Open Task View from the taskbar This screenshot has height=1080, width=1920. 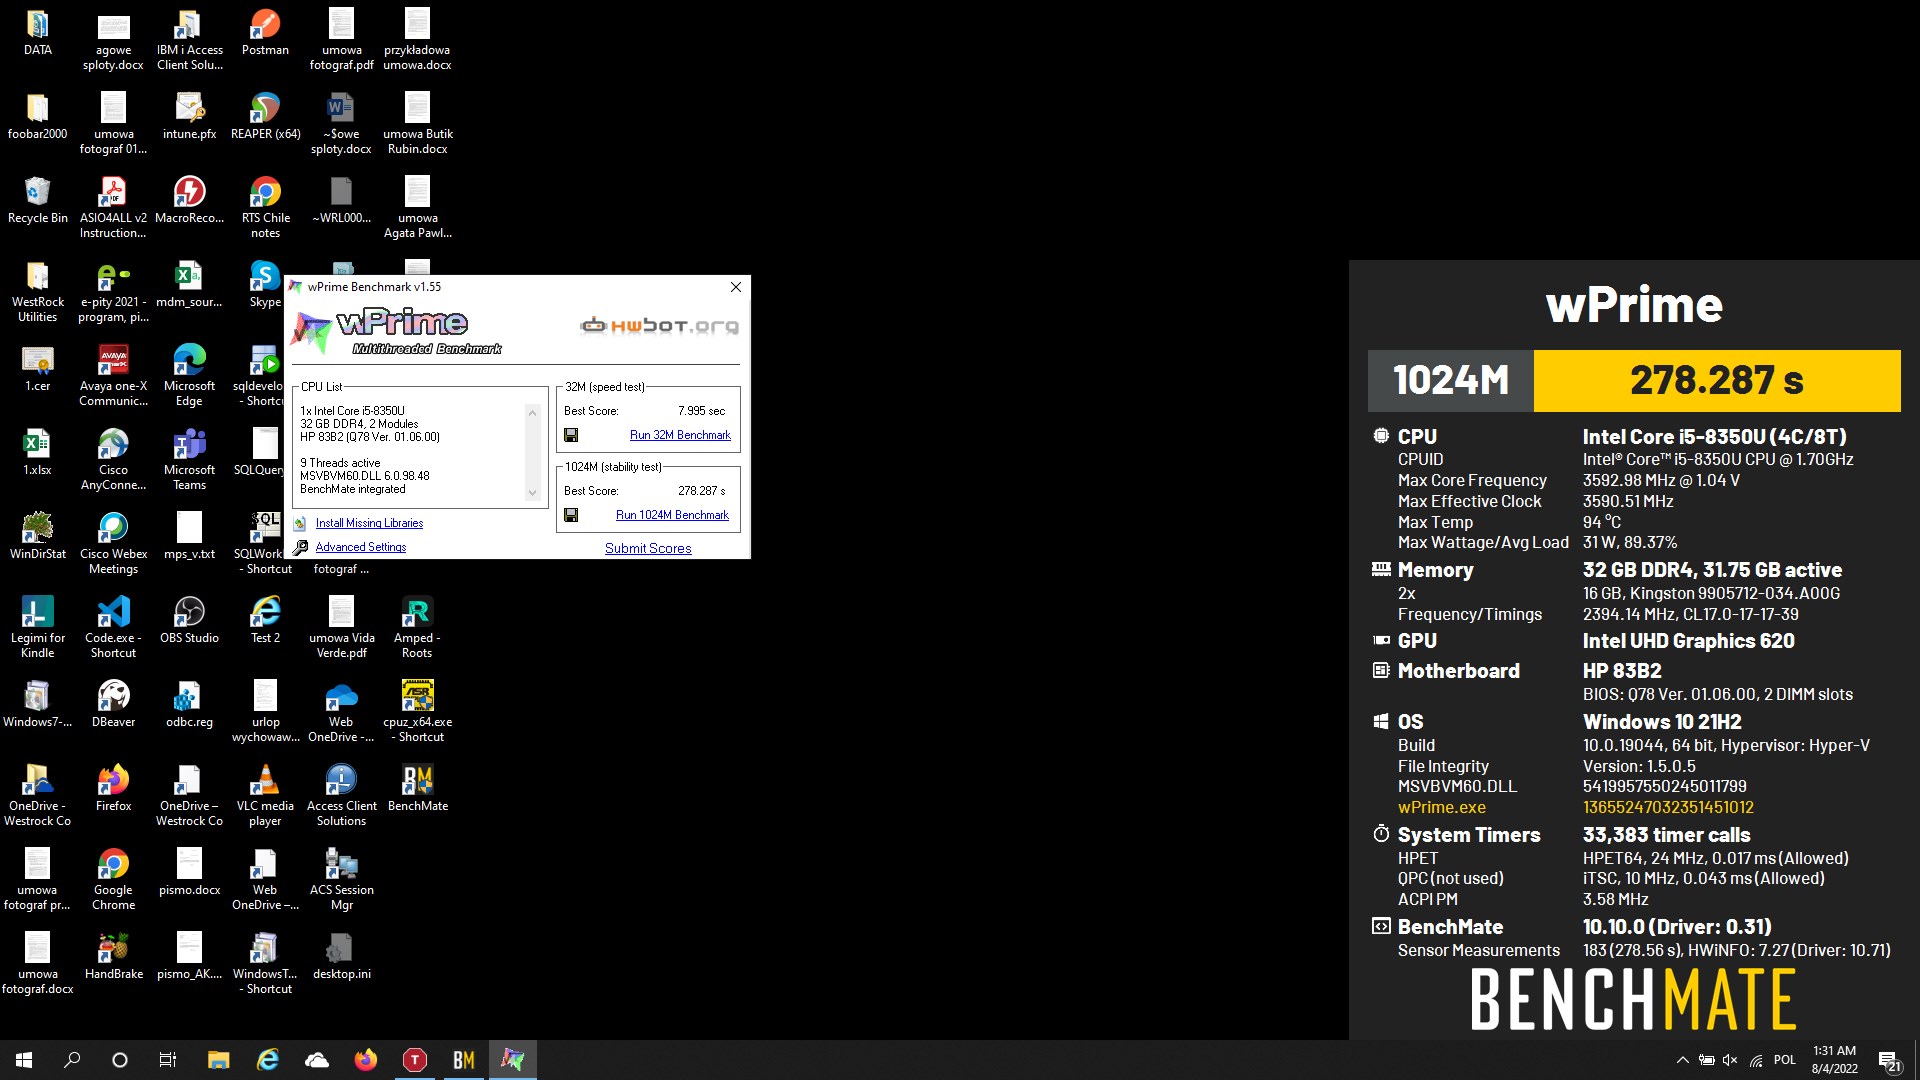[168, 1060]
